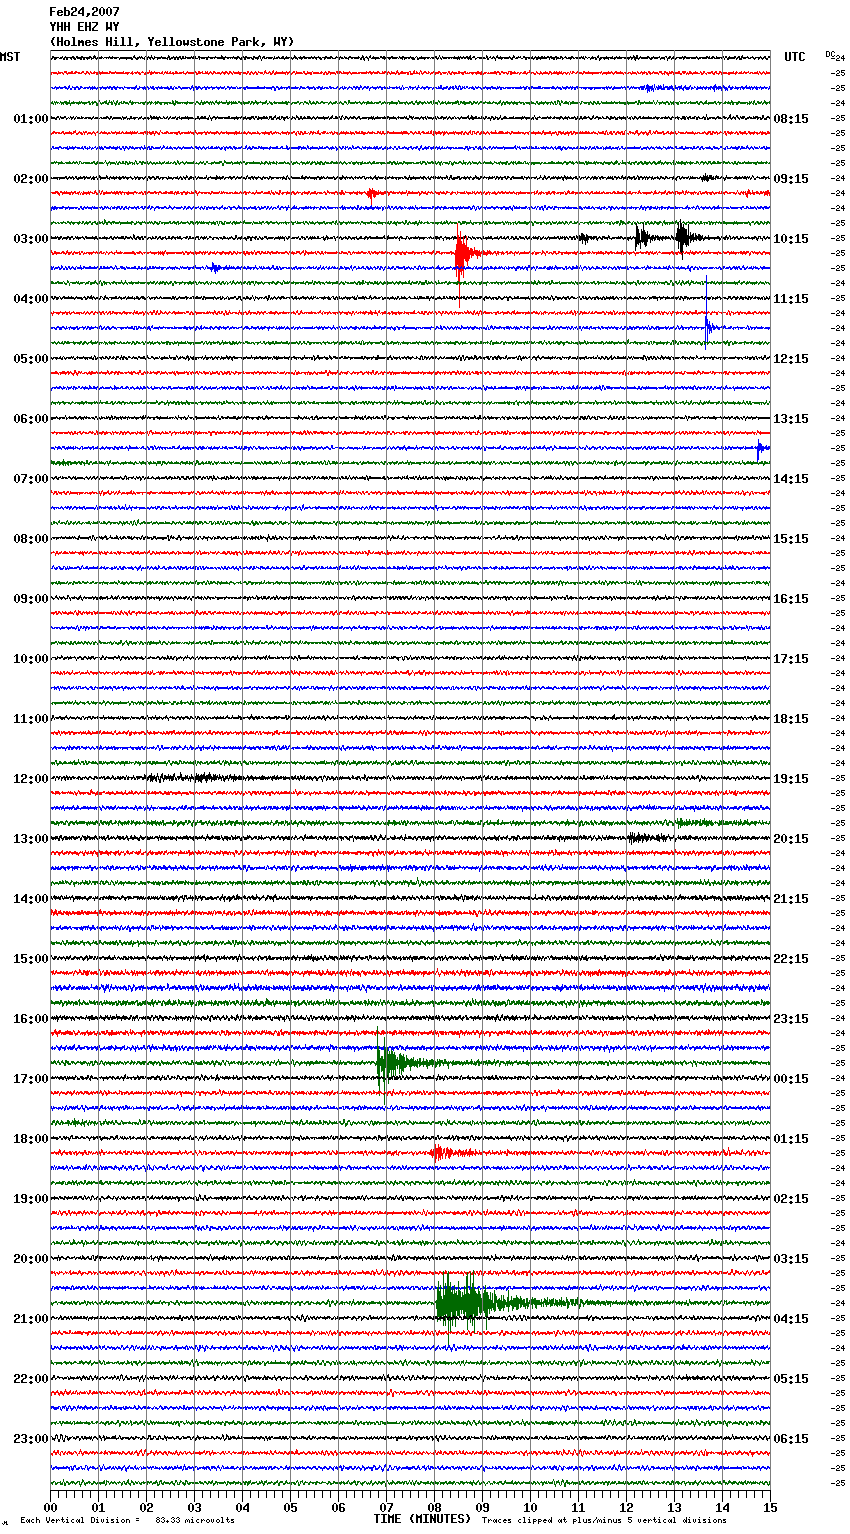850x1534 pixels.
Task: Select the station code "YHH EHZ WY"
Action: coord(84,27)
